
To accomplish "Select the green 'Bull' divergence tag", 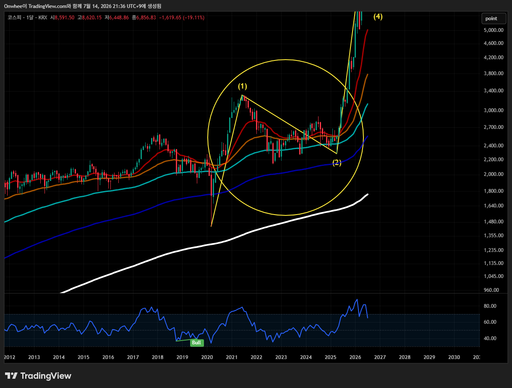I will pos(197,343).
